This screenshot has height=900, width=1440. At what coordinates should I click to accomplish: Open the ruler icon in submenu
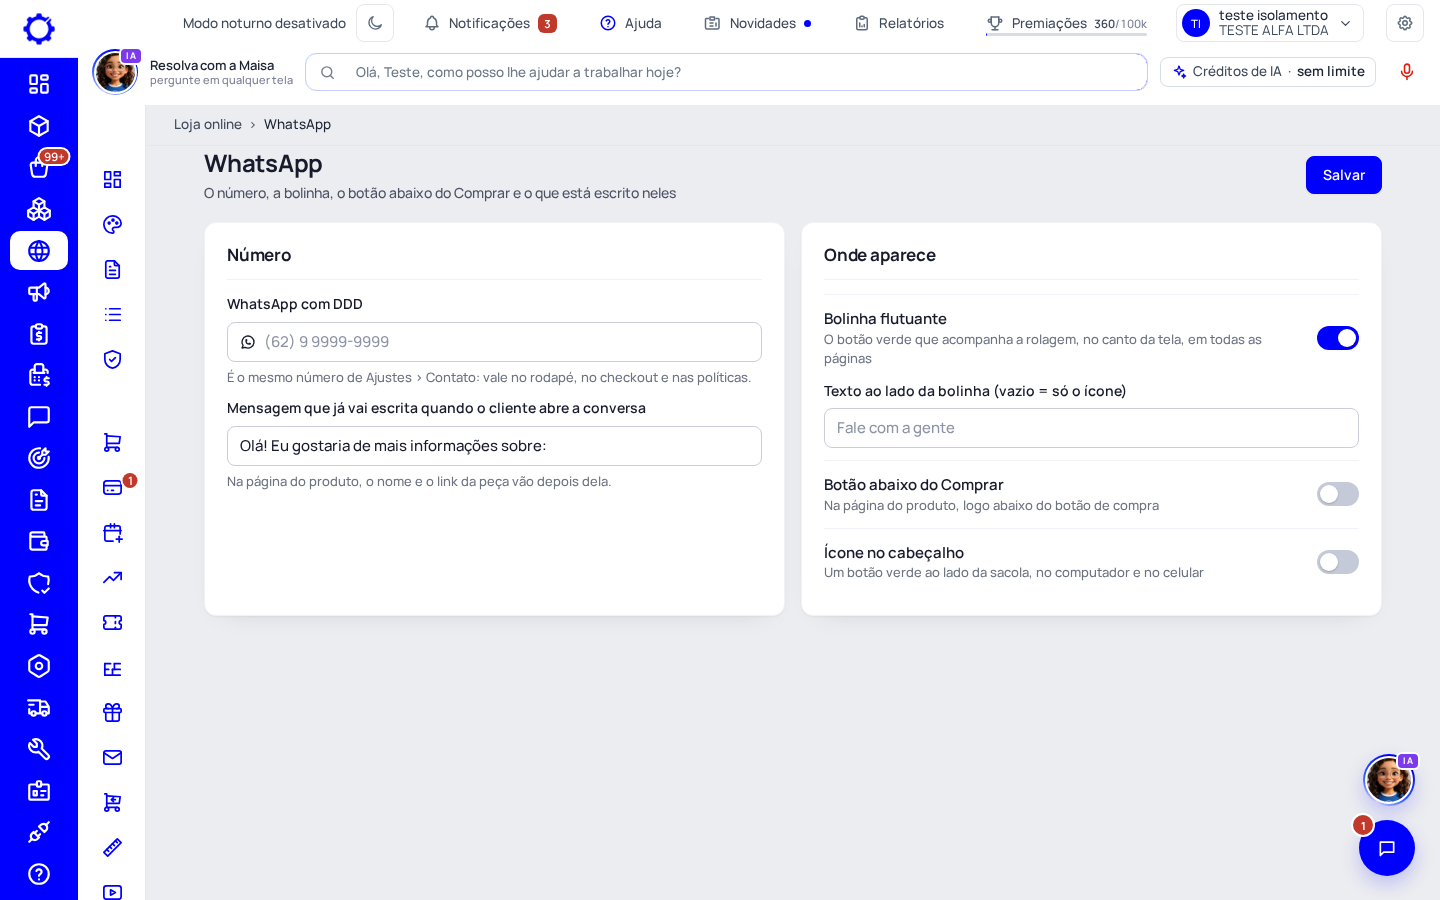[113, 847]
